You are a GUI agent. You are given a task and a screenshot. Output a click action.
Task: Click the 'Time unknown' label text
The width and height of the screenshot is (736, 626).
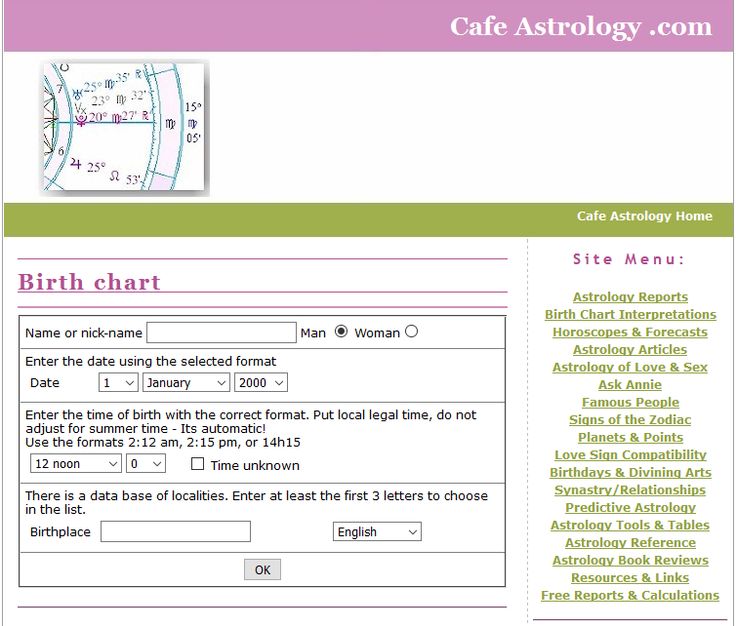coord(255,466)
